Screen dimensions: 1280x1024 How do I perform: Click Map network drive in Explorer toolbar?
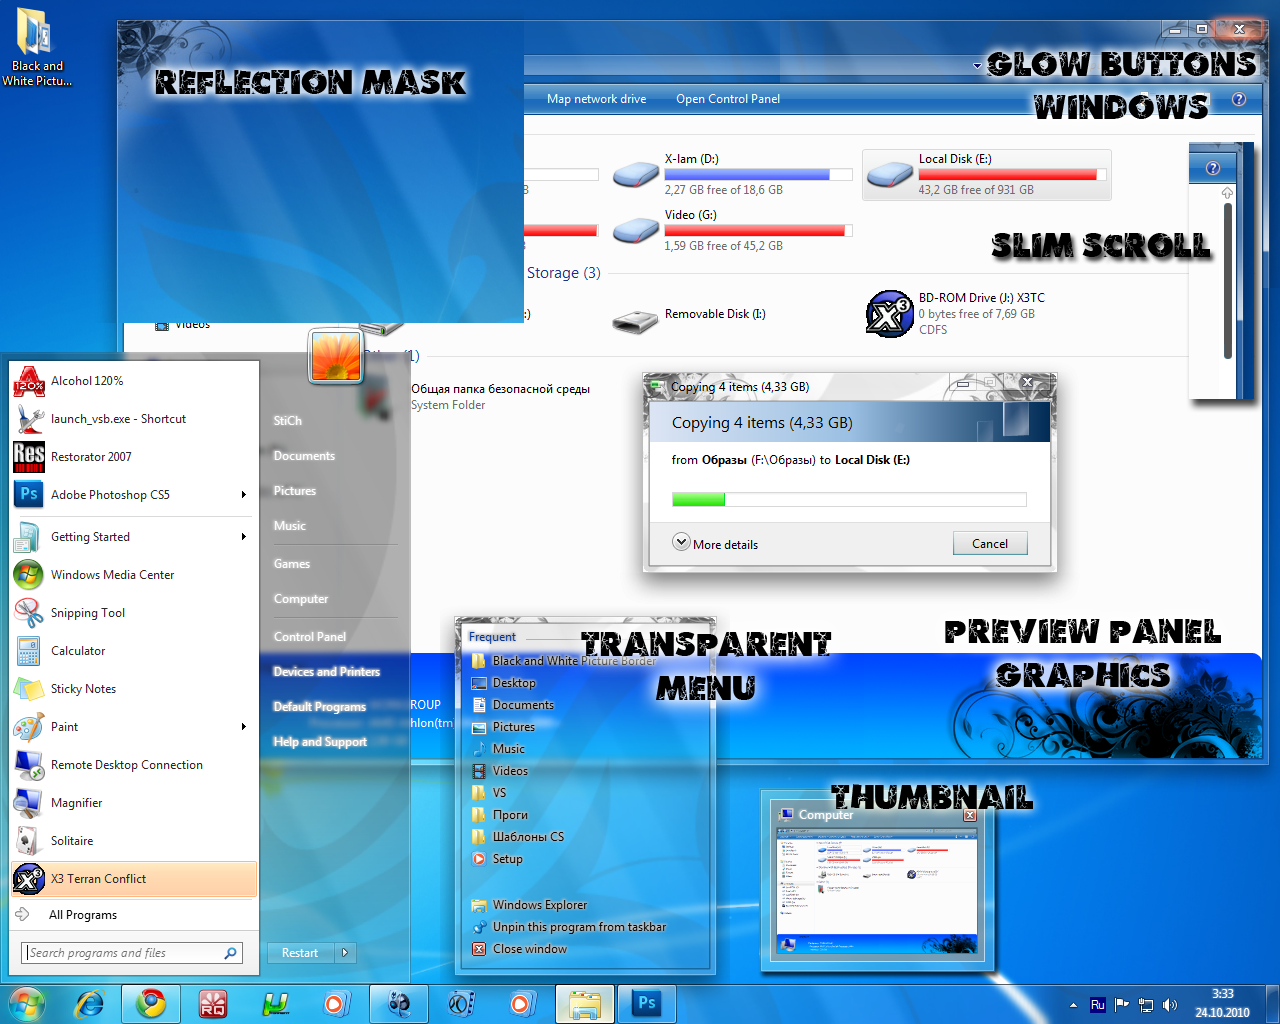[596, 99]
